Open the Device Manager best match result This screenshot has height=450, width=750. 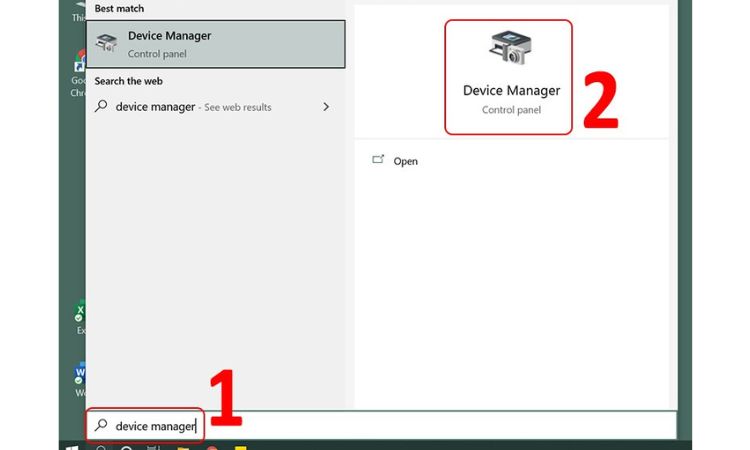215,44
